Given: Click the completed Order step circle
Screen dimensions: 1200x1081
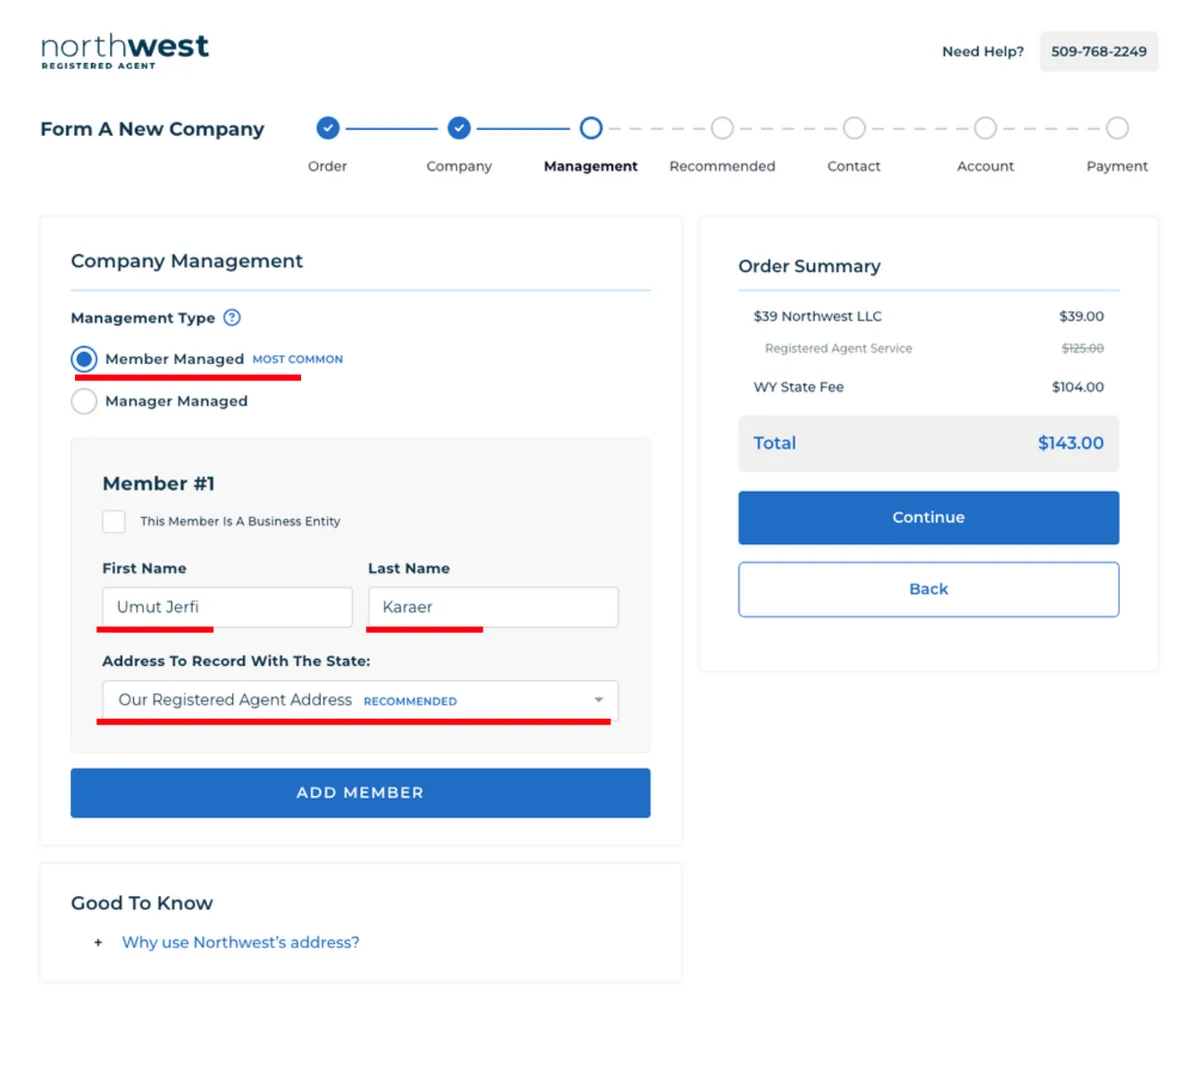Looking at the screenshot, I should [328, 128].
